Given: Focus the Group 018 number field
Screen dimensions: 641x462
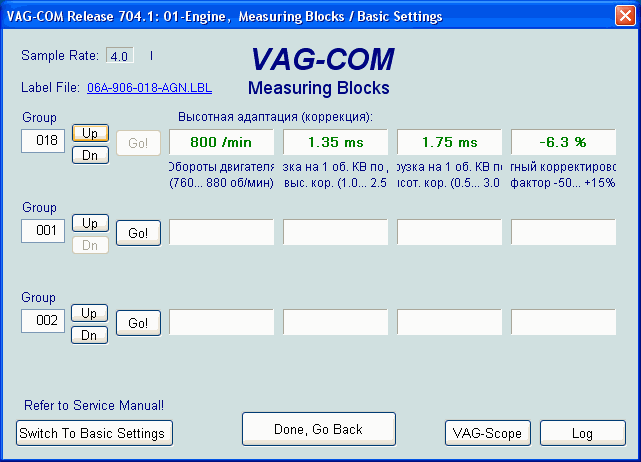Looking at the screenshot, I should click(43, 141).
